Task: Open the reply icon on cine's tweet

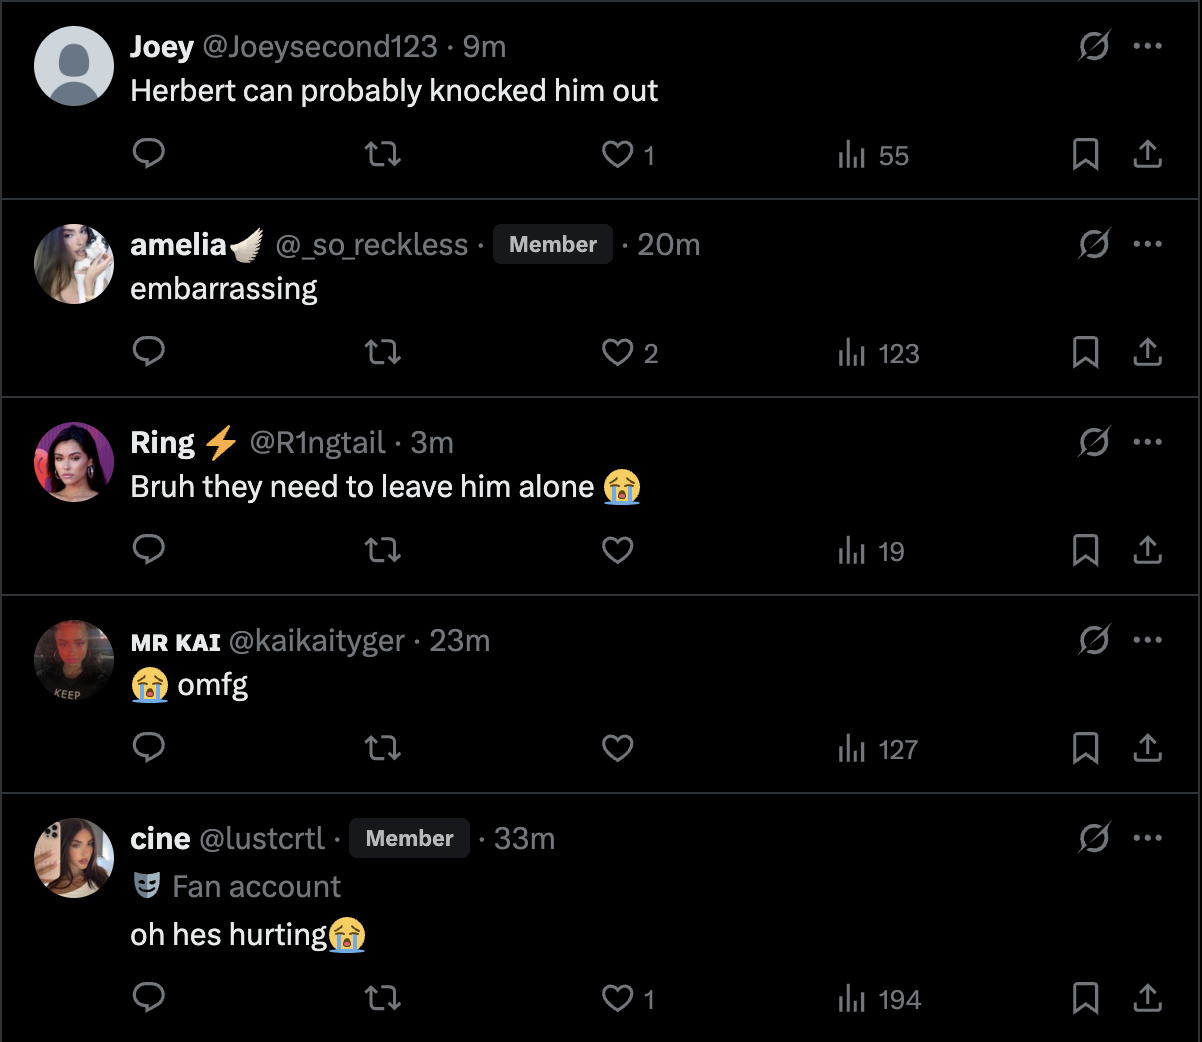Action: click(148, 997)
